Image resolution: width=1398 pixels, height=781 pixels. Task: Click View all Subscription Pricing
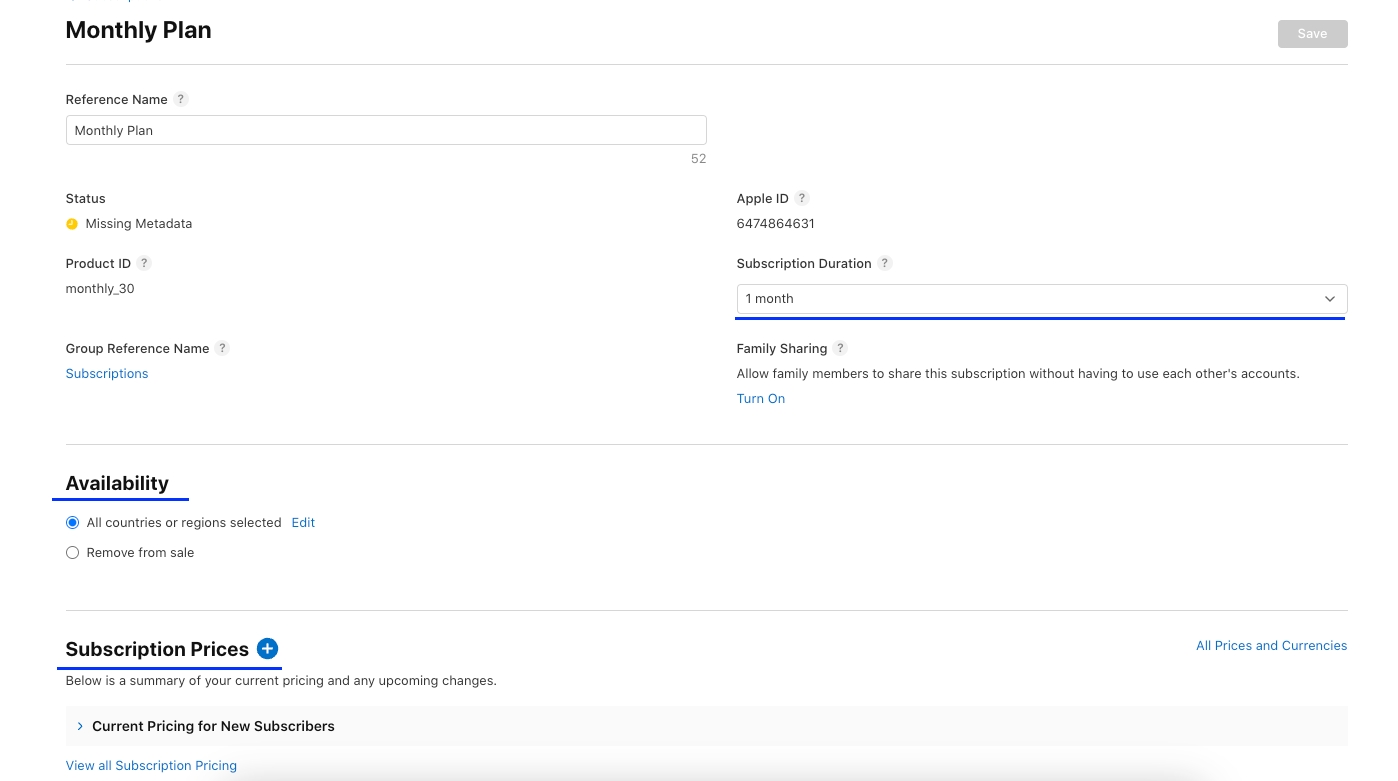(x=151, y=765)
